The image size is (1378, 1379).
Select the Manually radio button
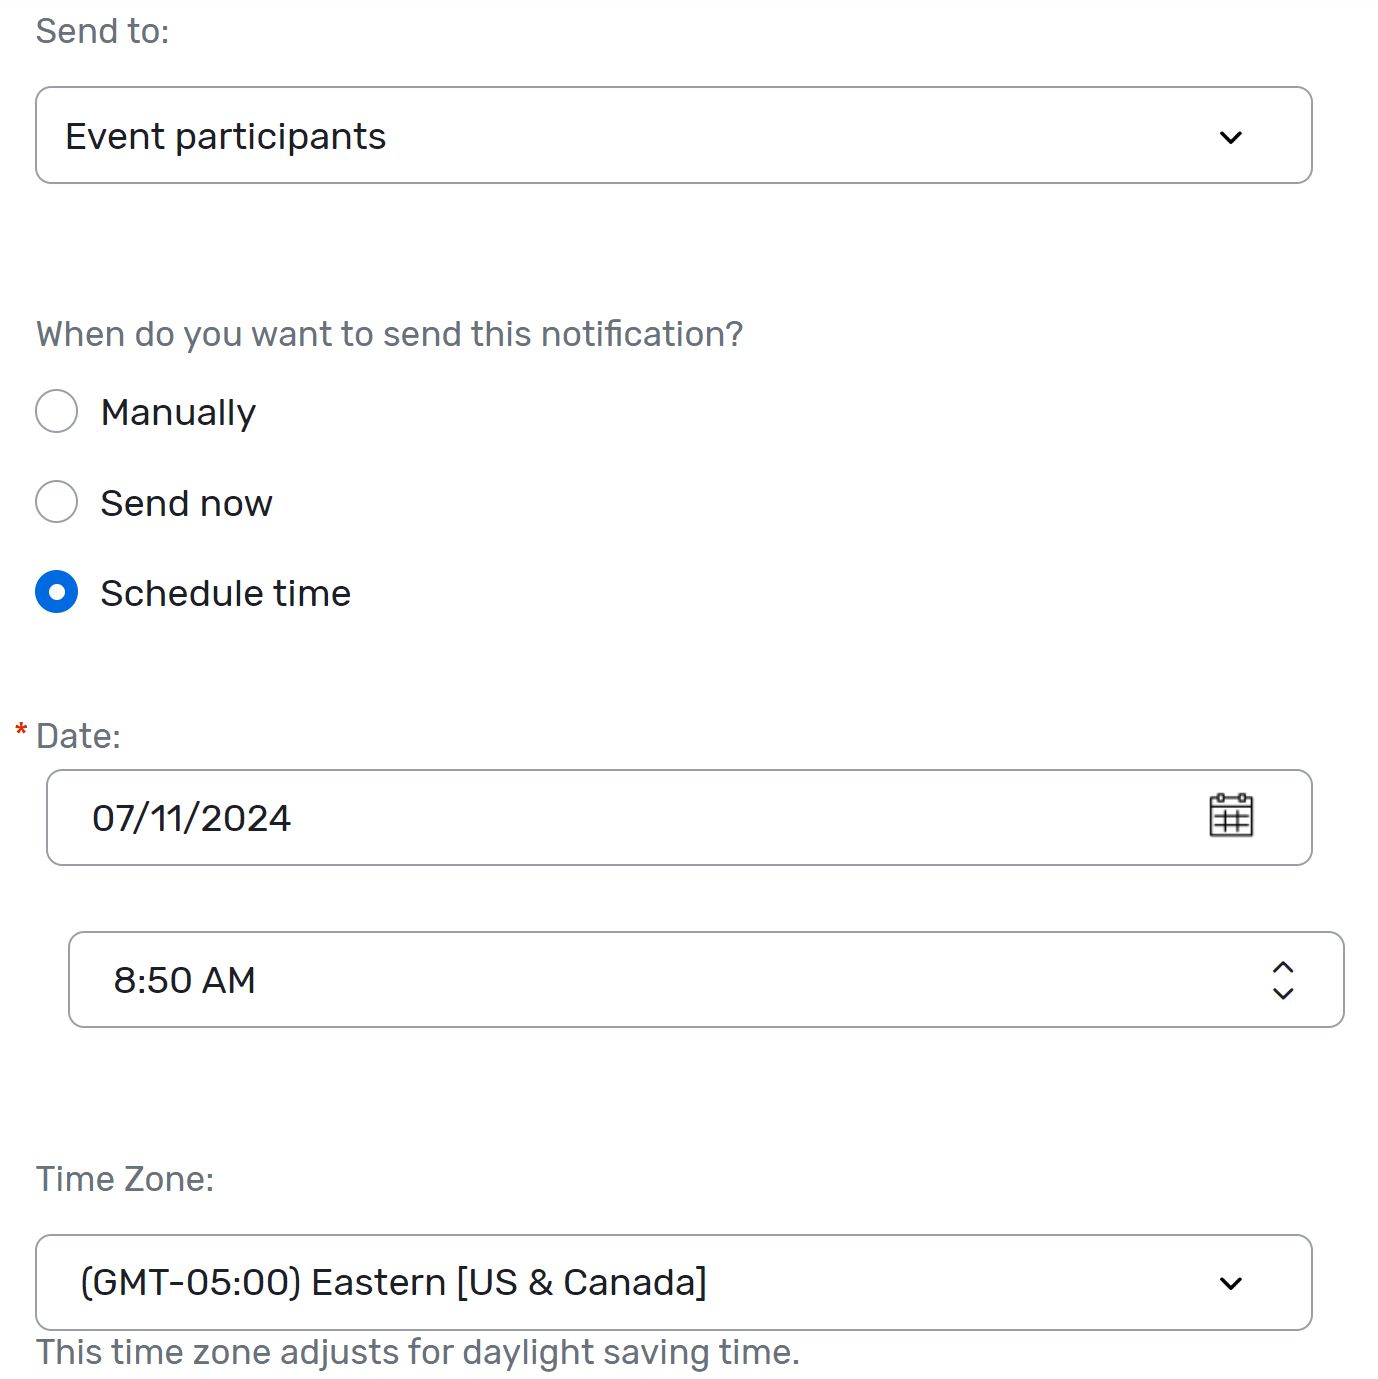tap(56, 411)
